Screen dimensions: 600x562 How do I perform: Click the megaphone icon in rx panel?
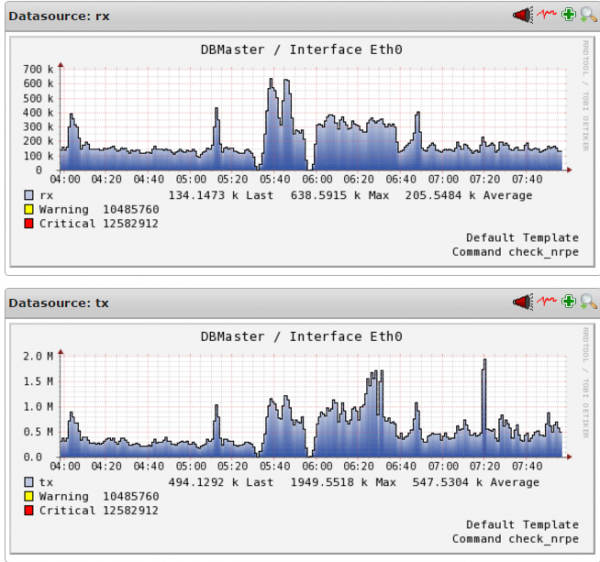(522, 15)
